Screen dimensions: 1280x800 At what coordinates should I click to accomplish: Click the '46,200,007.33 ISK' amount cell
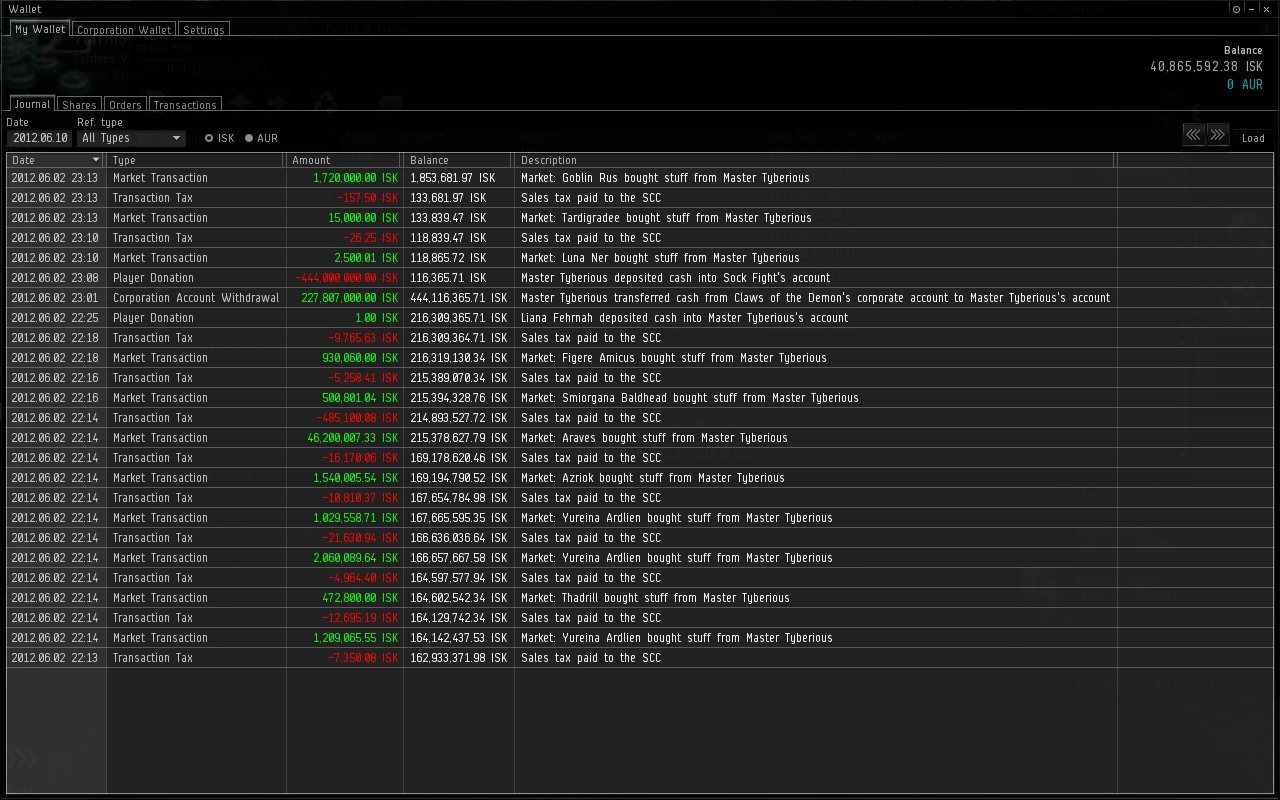click(352, 438)
